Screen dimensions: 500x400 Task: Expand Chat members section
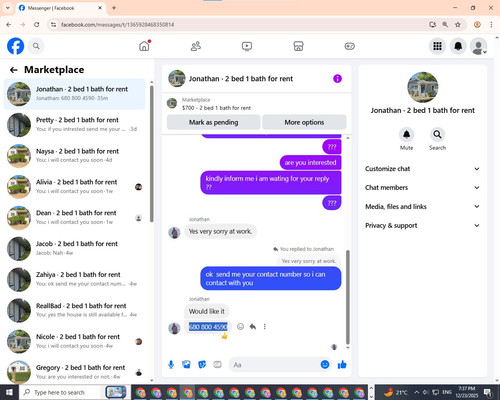coord(422,188)
